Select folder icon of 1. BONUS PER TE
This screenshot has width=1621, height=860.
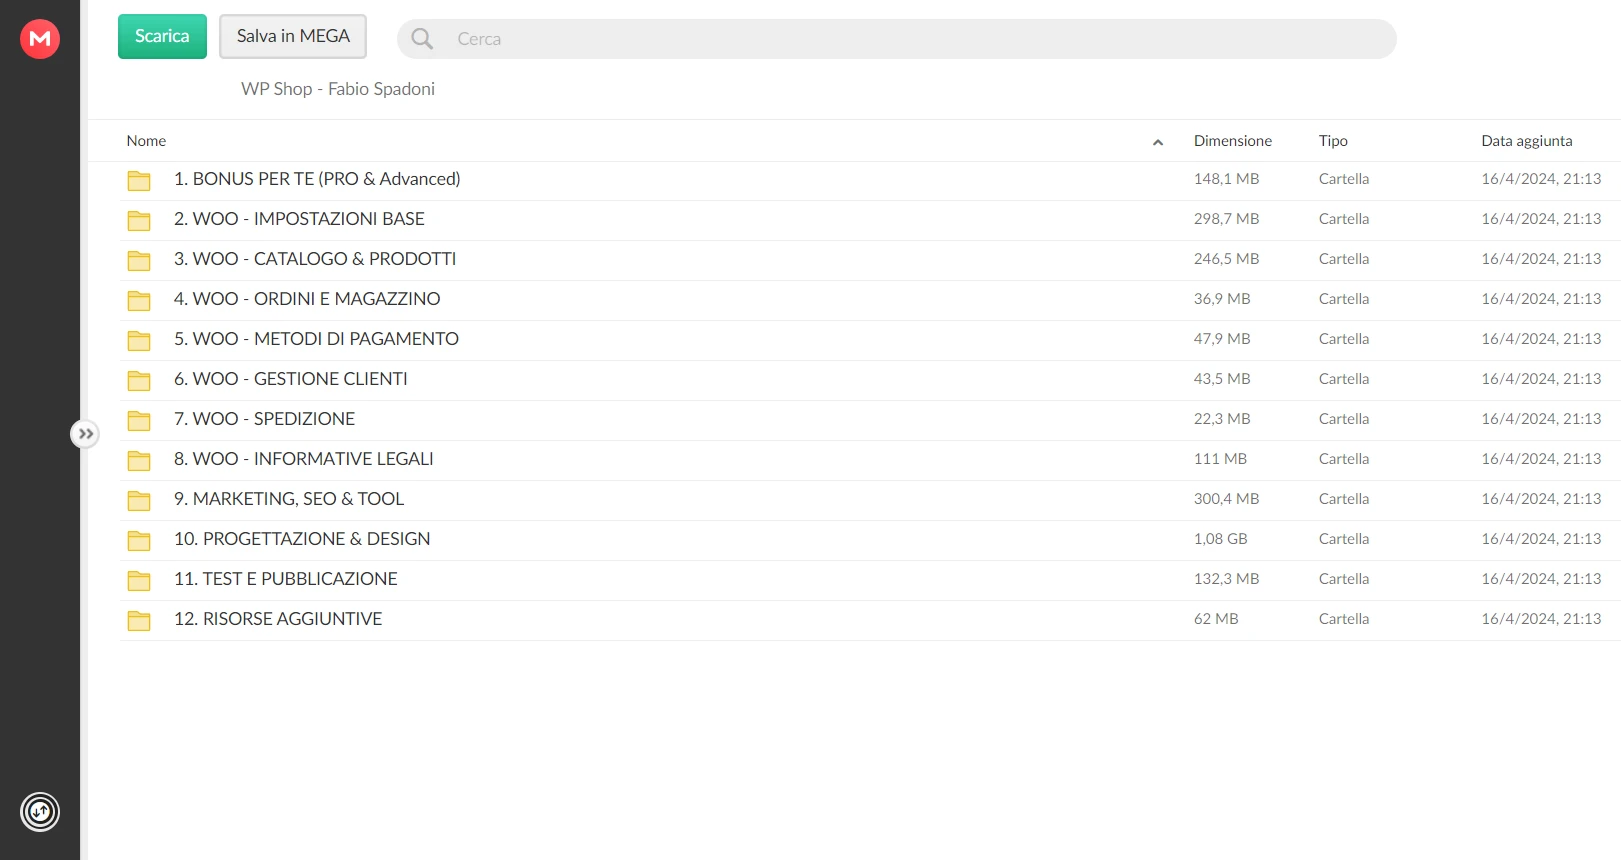pyautogui.click(x=139, y=180)
